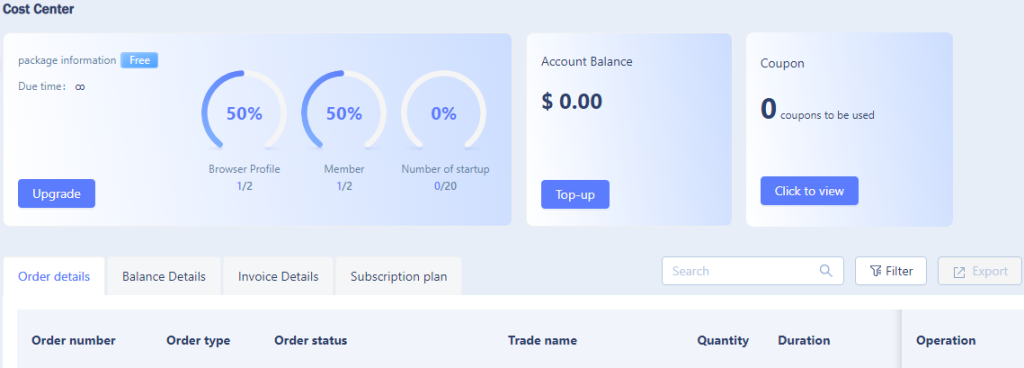
Task: Click the Filter funnel icon
Action: tap(876, 271)
